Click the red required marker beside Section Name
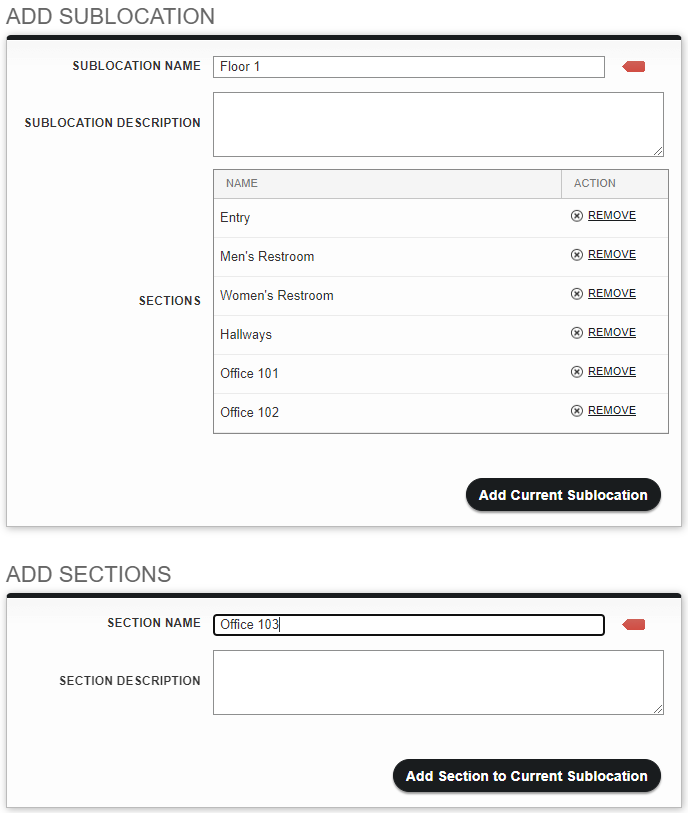Image resolution: width=688 pixels, height=813 pixels. [634, 624]
